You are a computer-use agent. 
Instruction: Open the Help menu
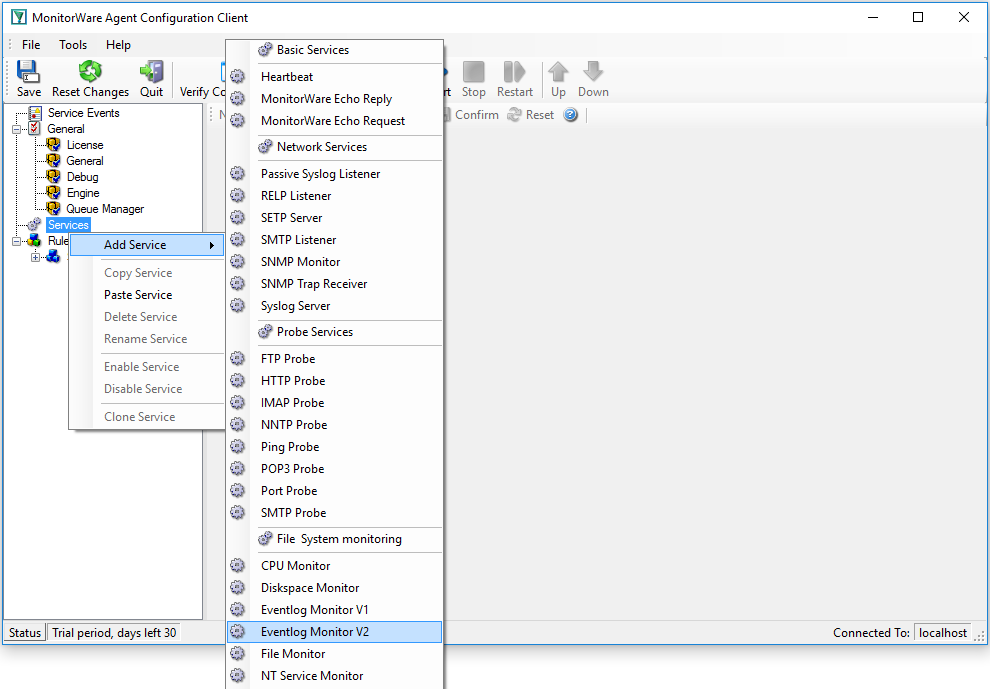118,45
